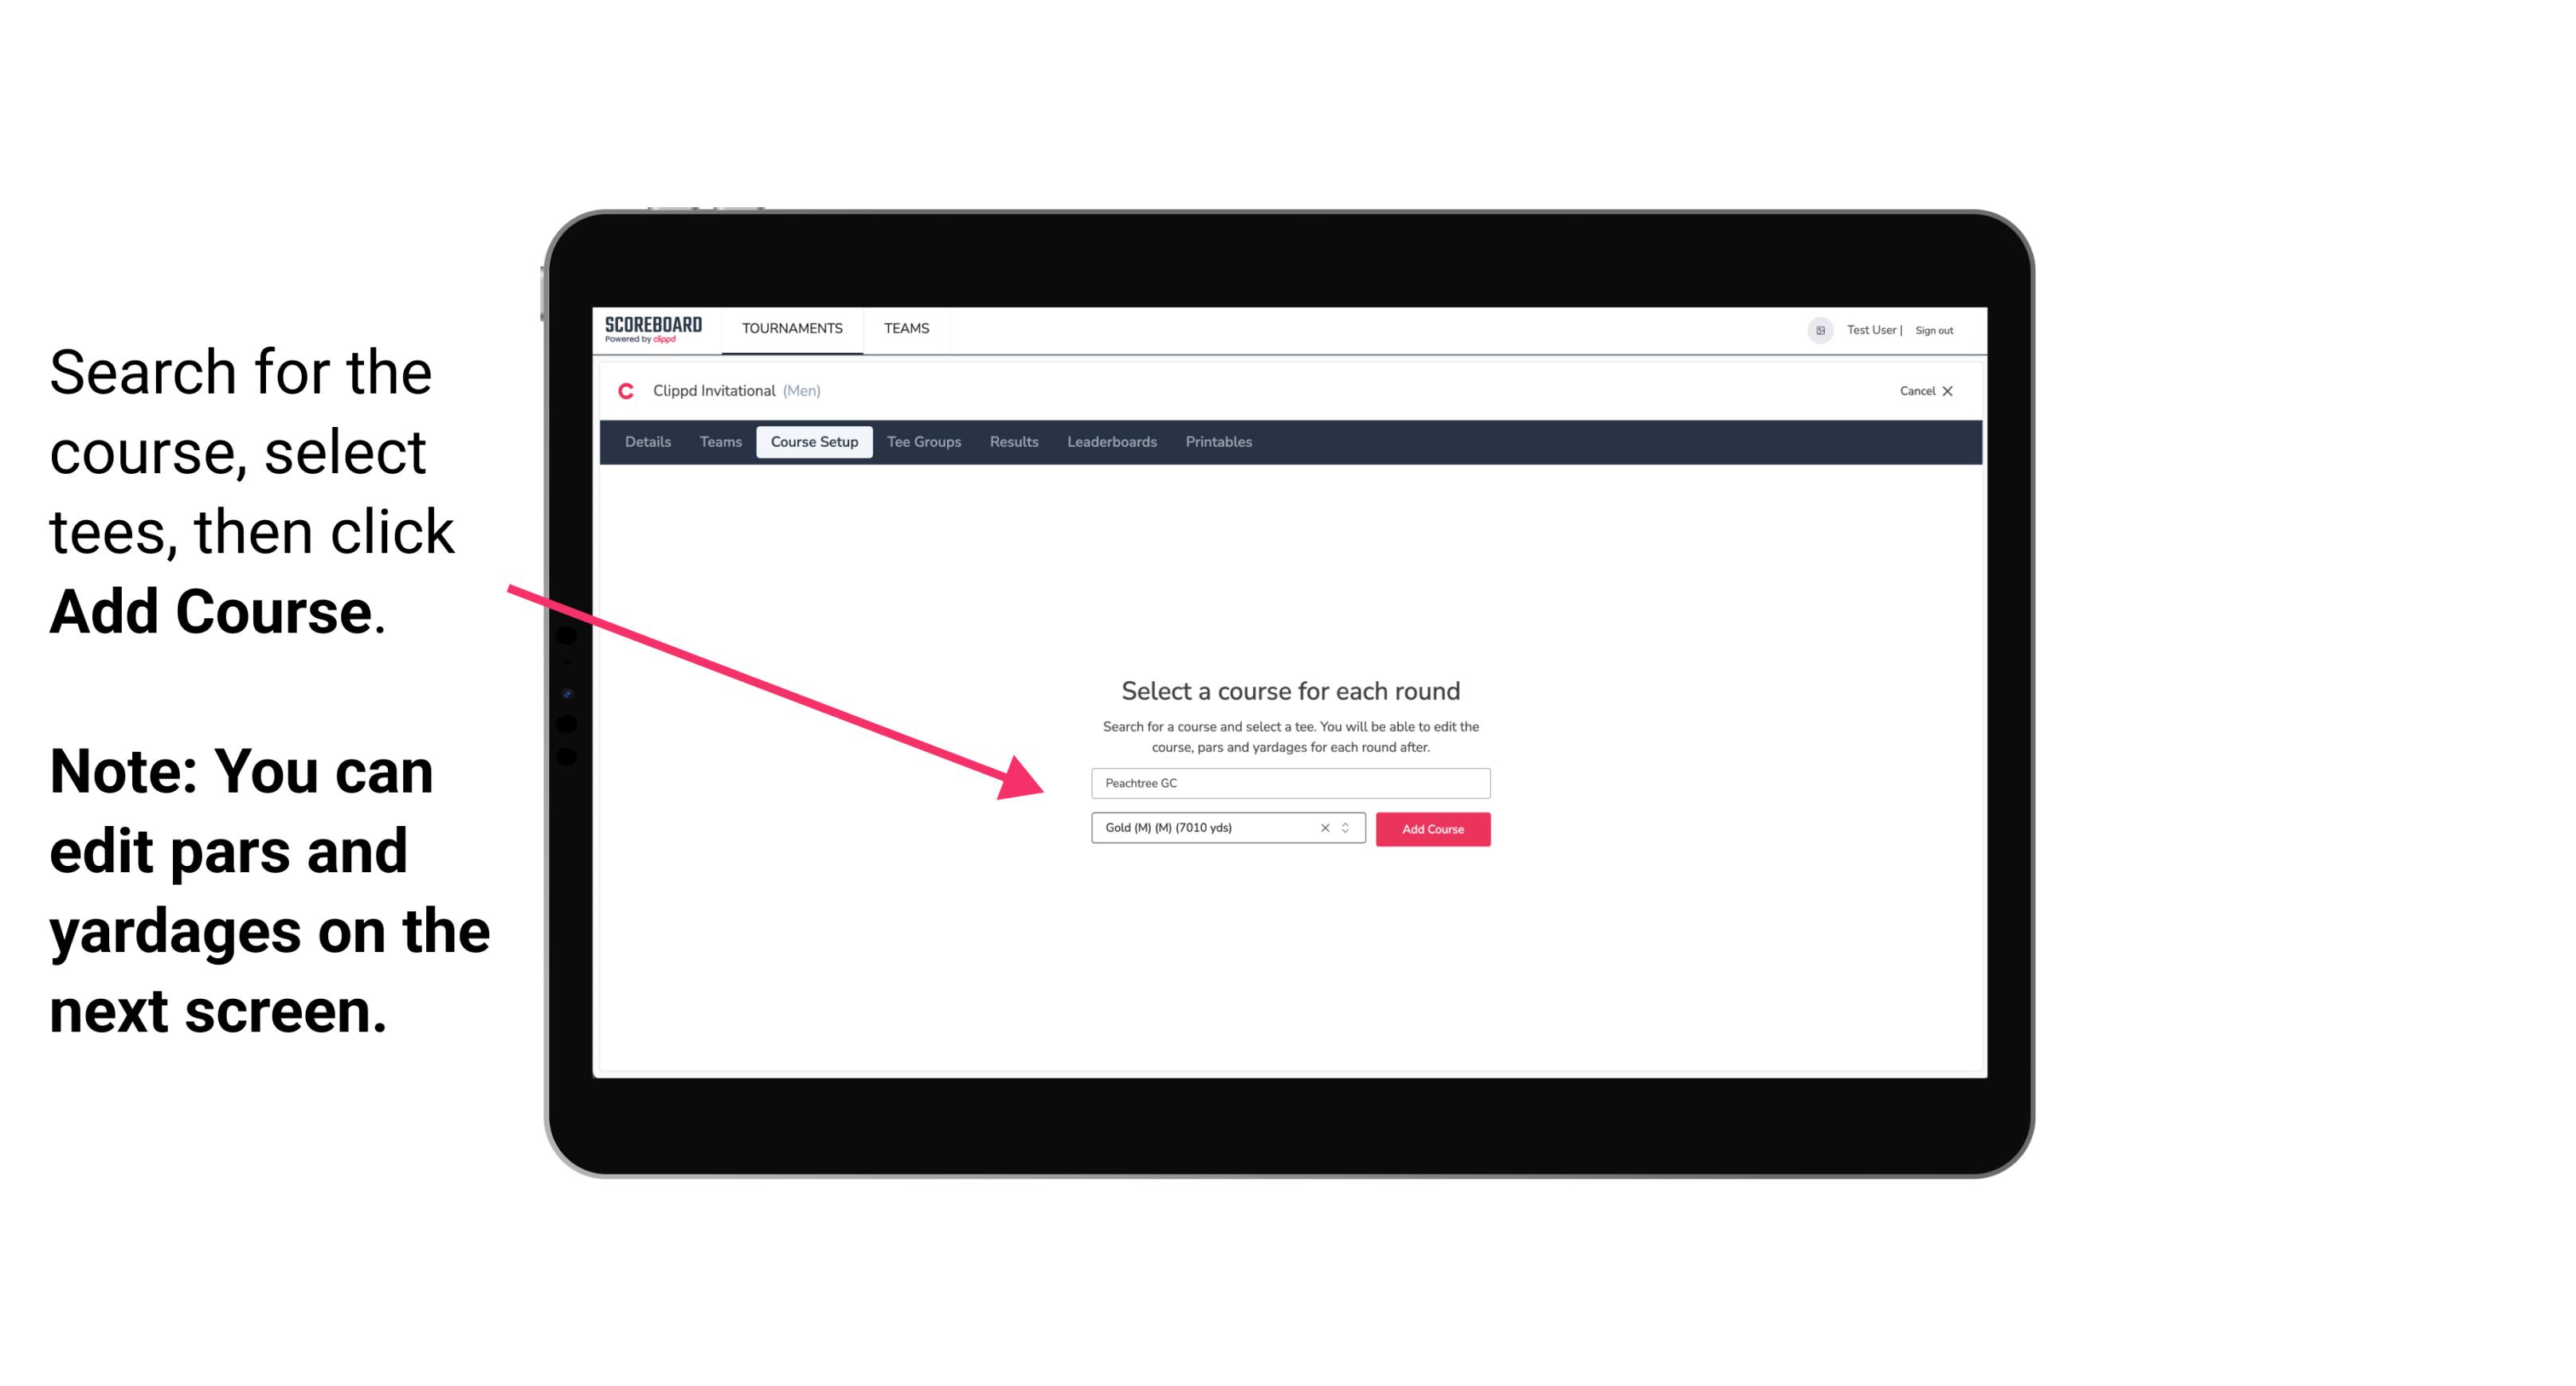Screen dimensions: 2576x1386
Task: Select the Course Setup tab
Action: 816,442
